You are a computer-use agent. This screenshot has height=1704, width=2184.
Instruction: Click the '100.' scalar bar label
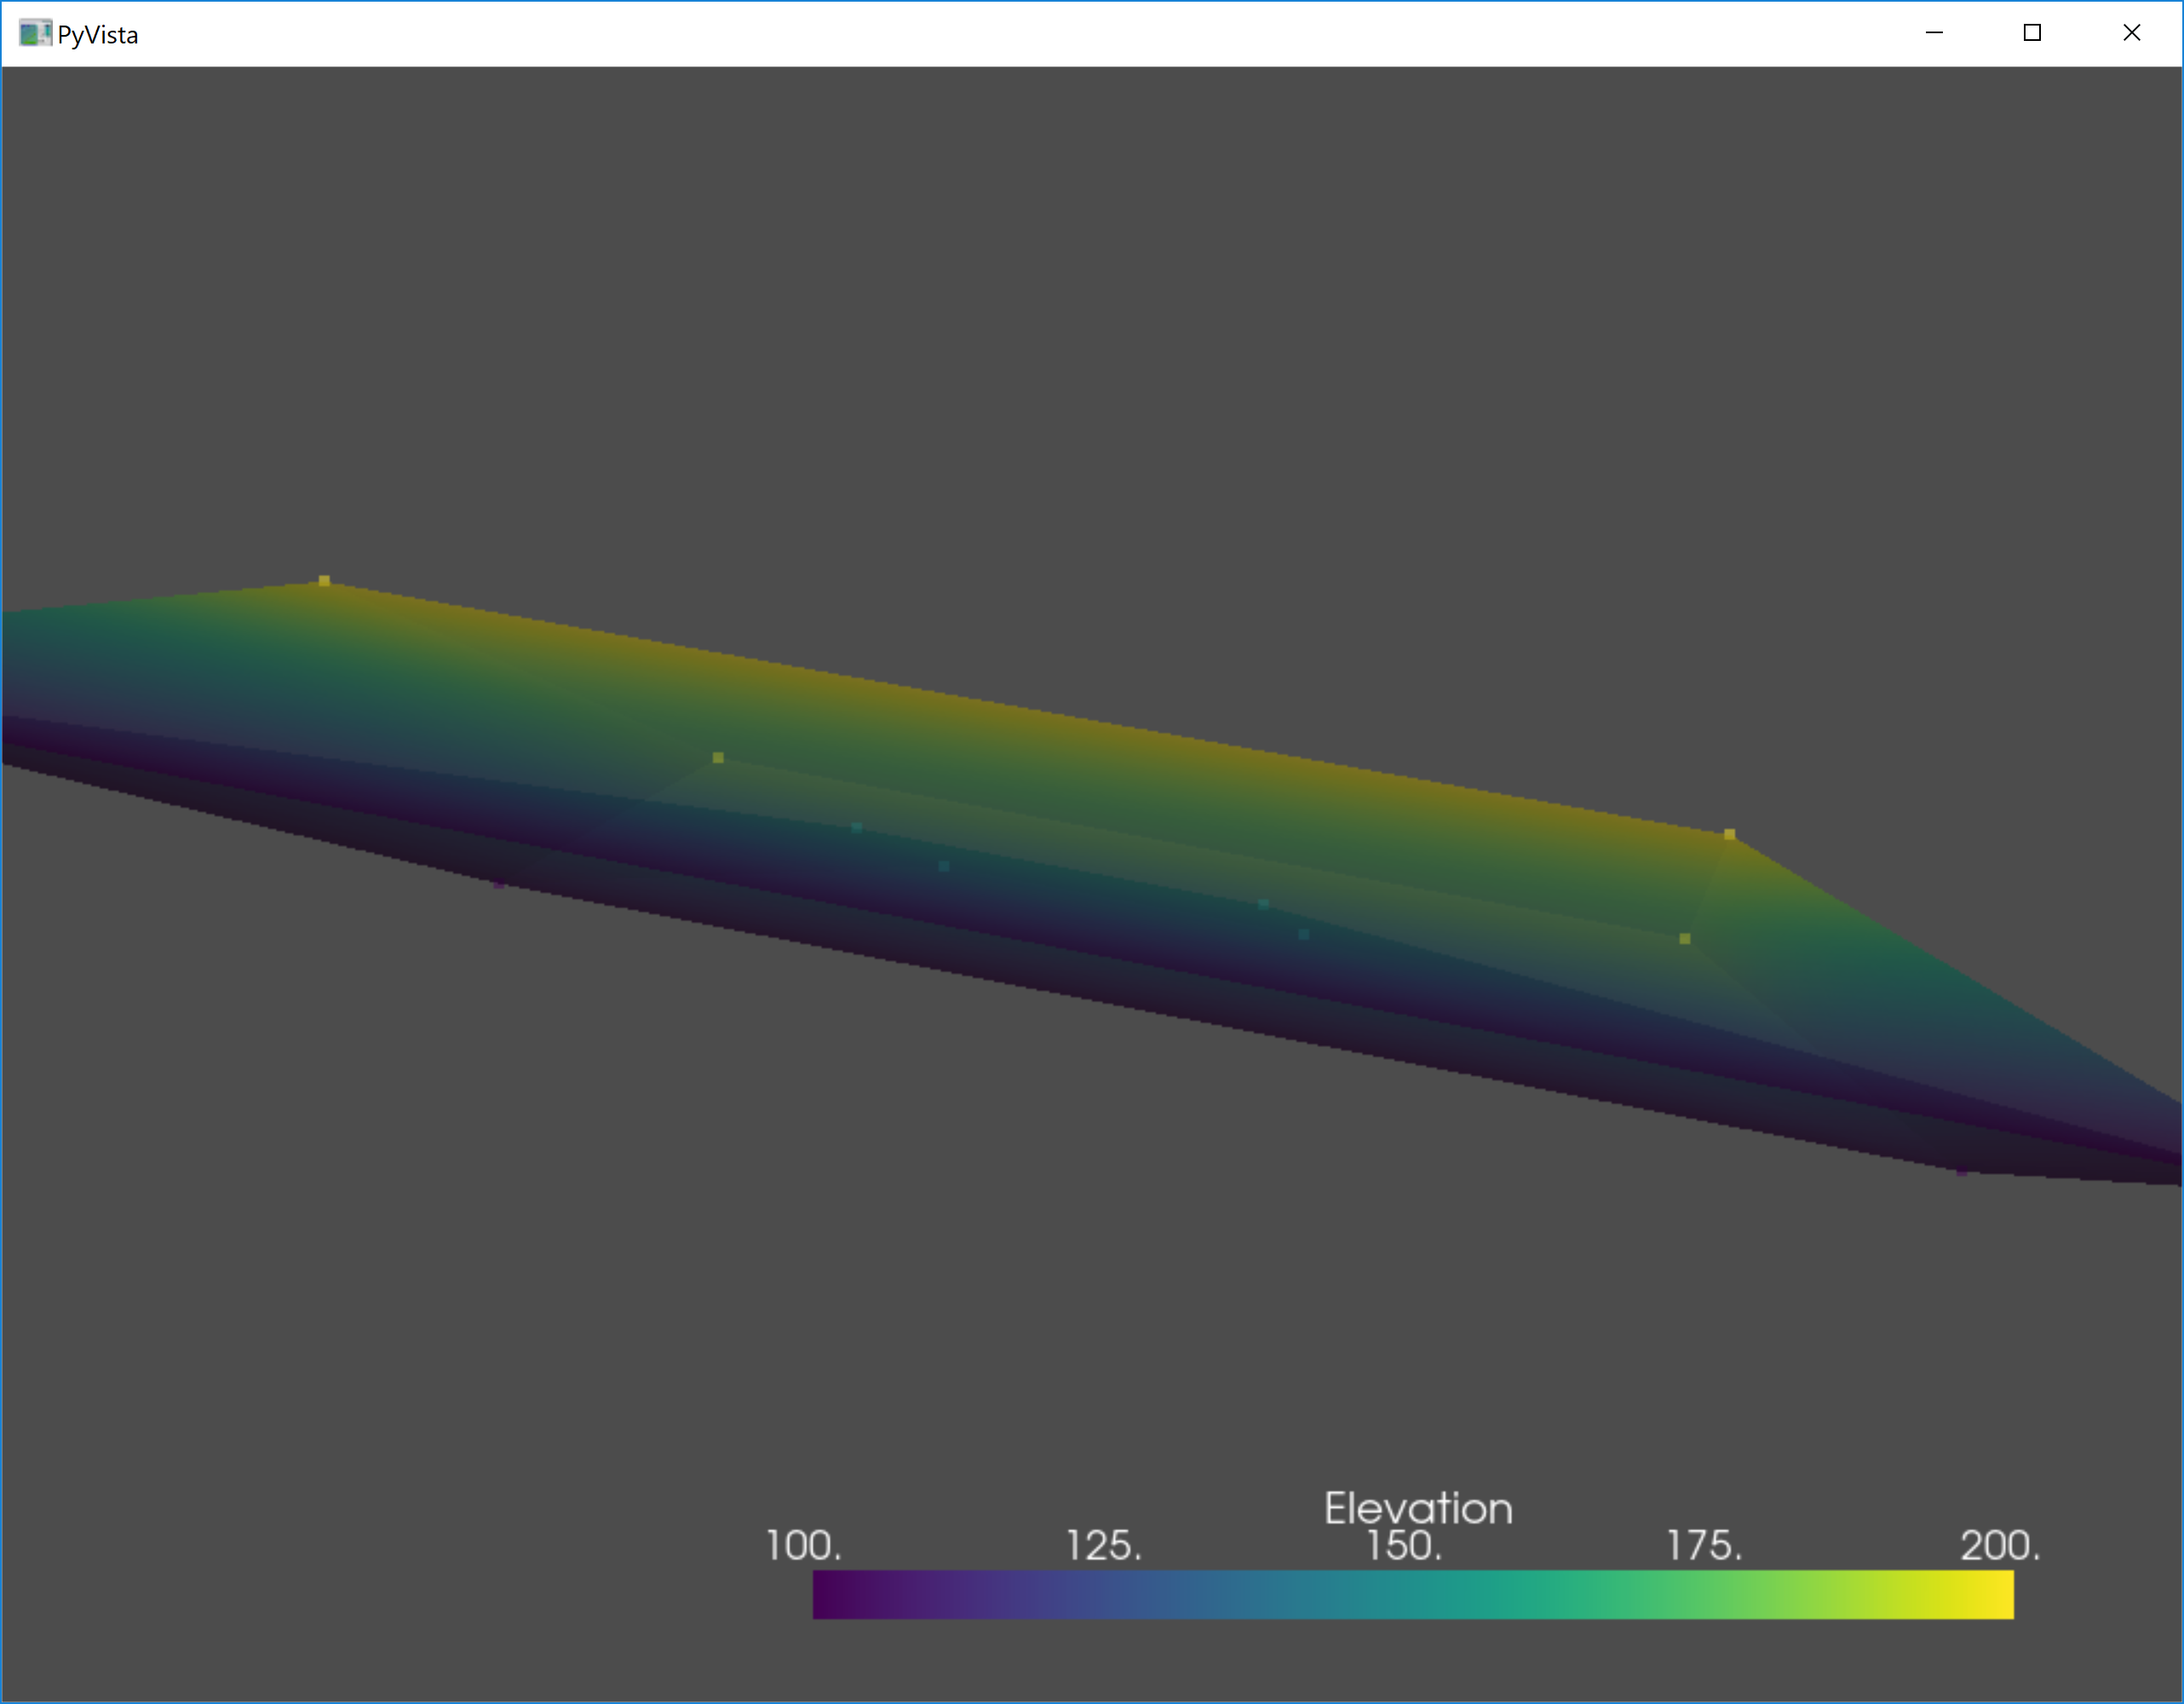pyautogui.click(x=803, y=1546)
